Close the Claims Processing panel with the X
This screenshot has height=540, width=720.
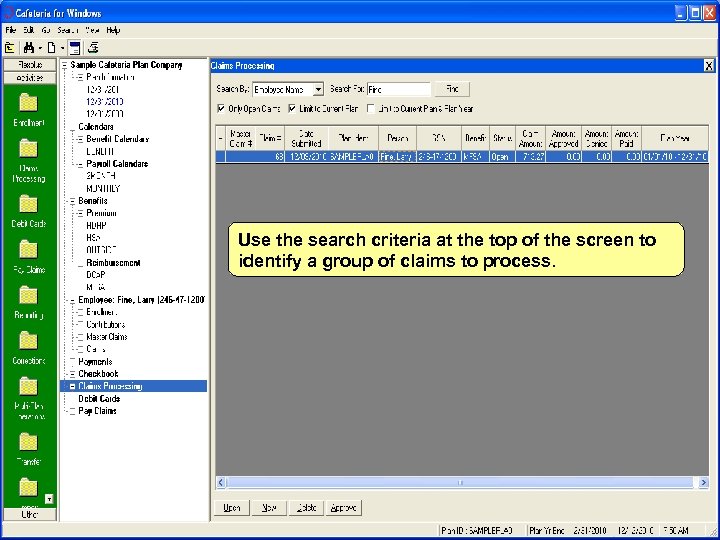point(709,66)
